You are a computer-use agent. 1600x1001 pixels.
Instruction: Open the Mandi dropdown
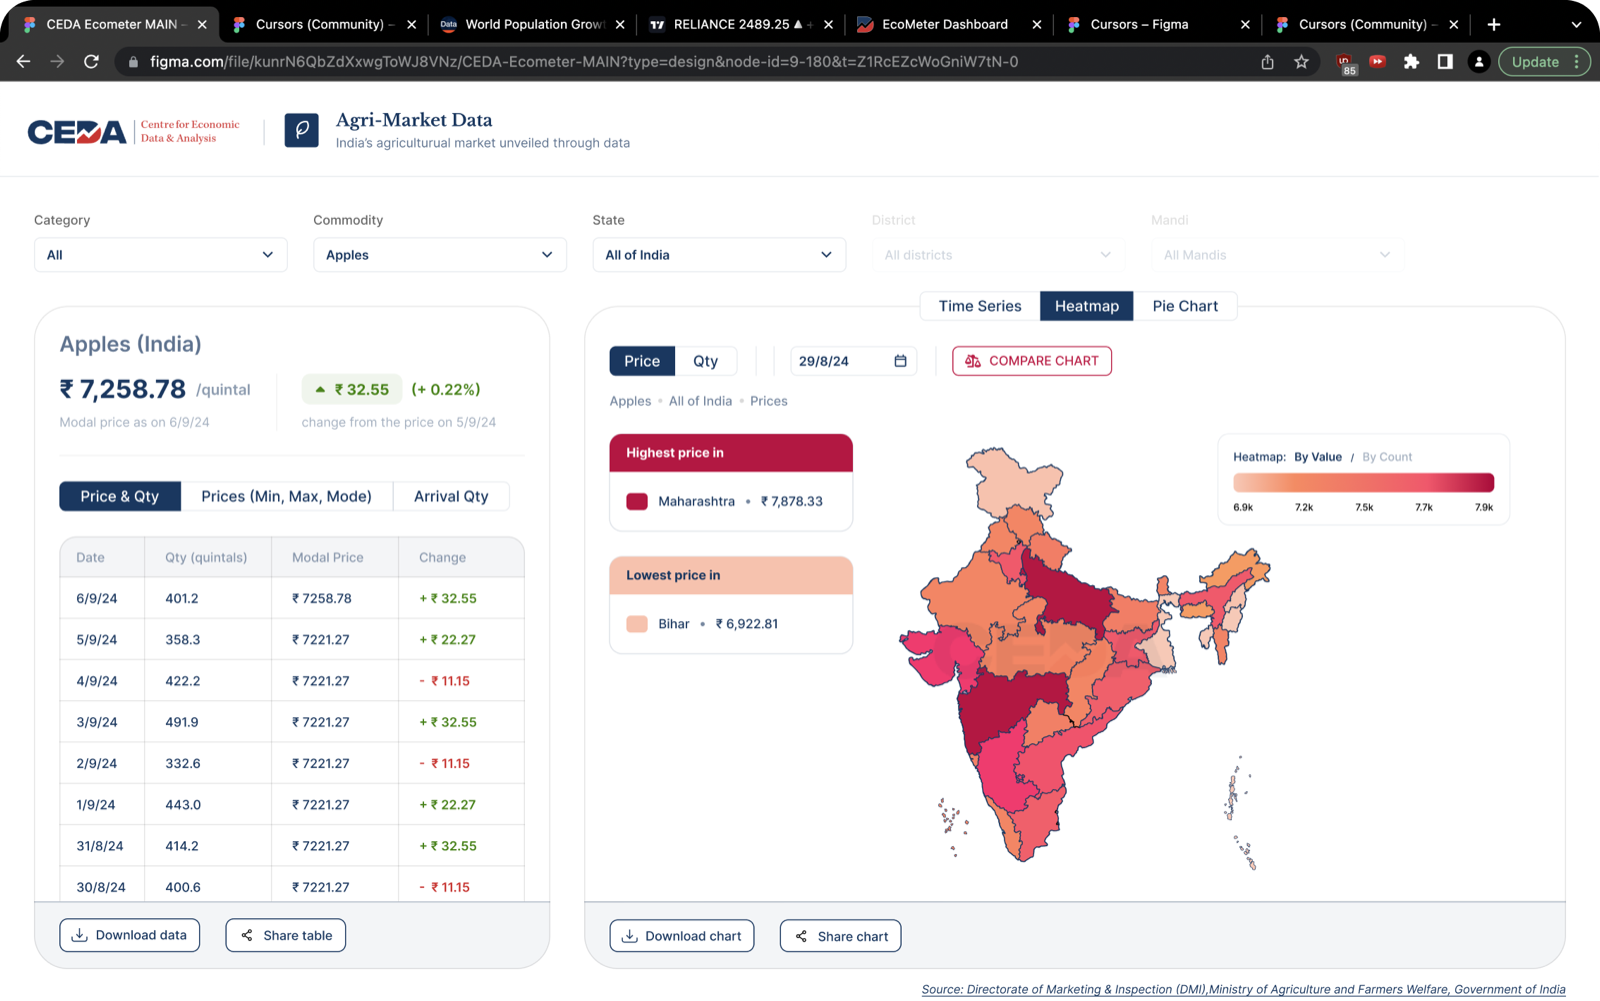click(x=1277, y=255)
